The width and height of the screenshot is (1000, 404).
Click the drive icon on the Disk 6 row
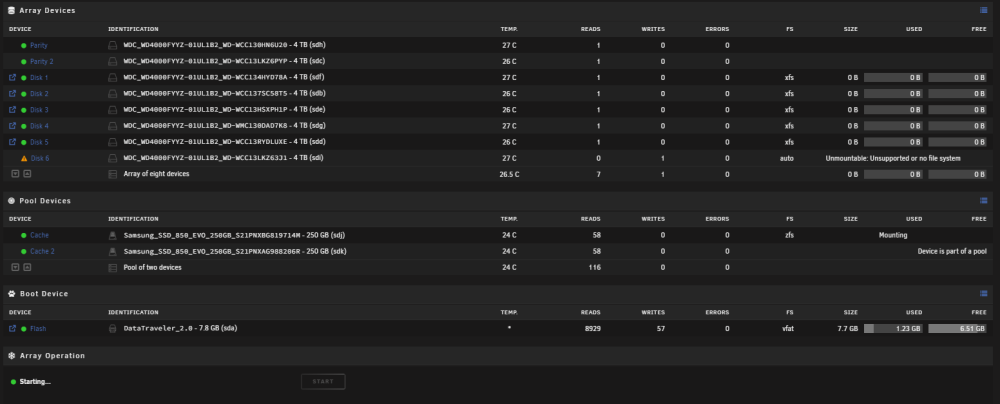(x=112, y=158)
